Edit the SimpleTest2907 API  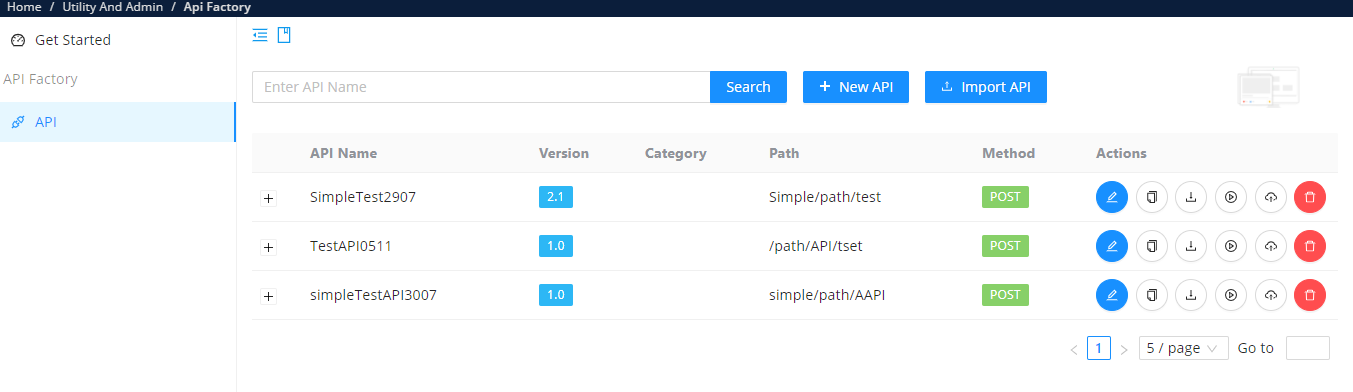[x=1112, y=197]
